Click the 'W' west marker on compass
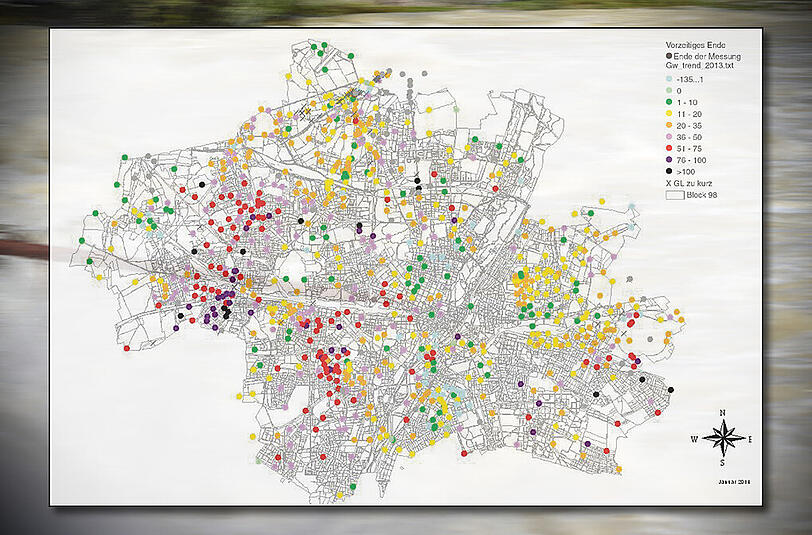This screenshot has height=535, width=812. (696, 438)
